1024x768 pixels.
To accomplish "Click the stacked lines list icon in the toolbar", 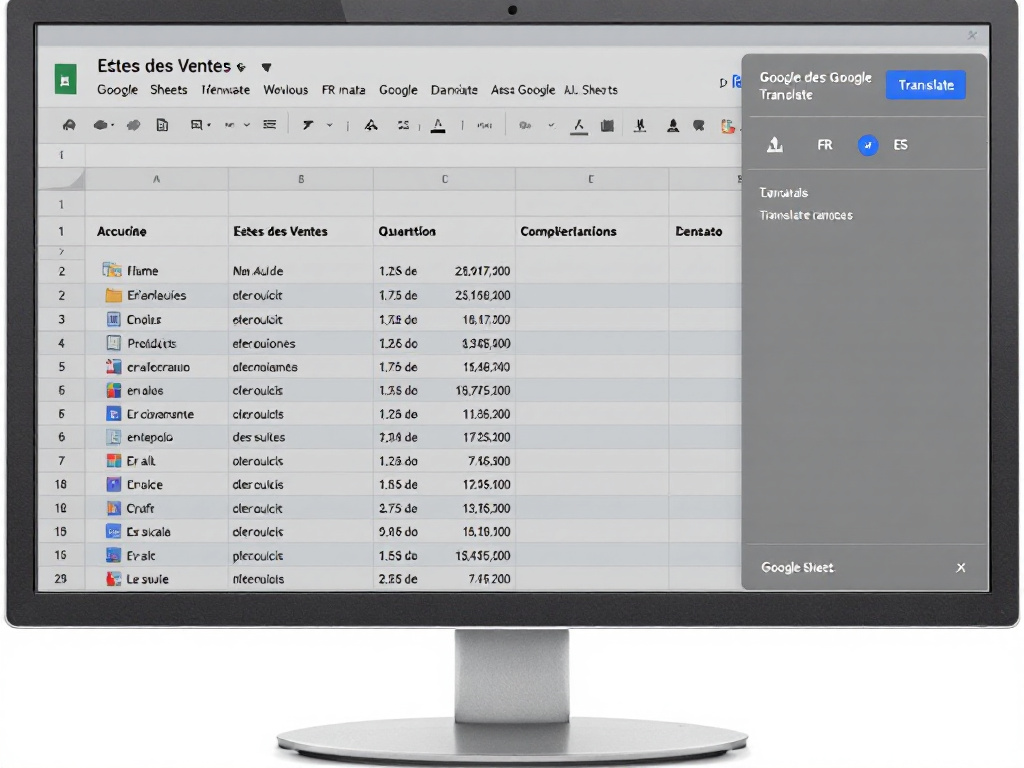I will [269, 125].
